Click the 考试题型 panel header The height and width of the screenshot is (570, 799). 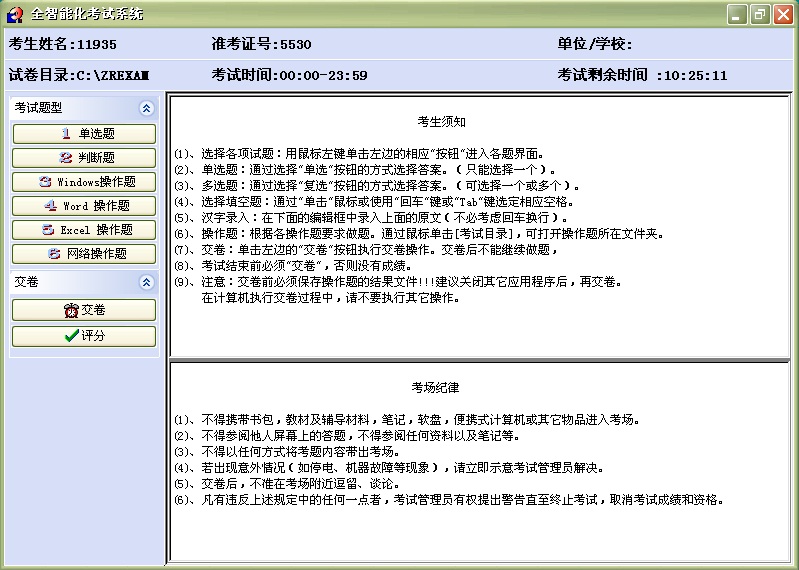click(84, 108)
